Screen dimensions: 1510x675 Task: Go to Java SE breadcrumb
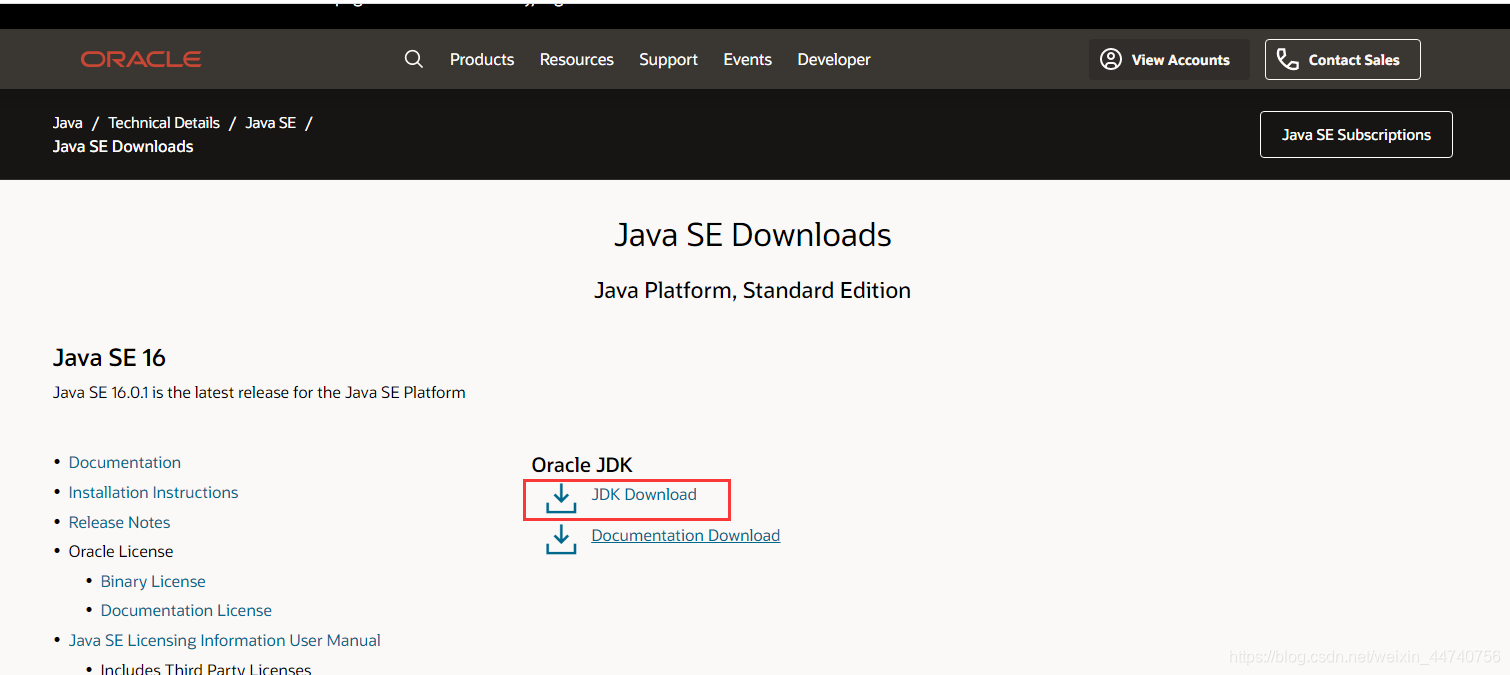(x=271, y=123)
